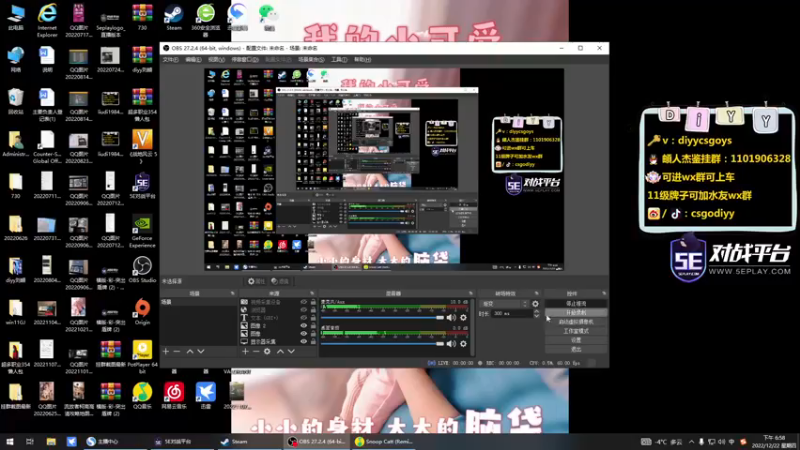The height and width of the screenshot is (450, 800).
Task: Mute the 桌面音频 speaker icon
Action: coord(451,344)
